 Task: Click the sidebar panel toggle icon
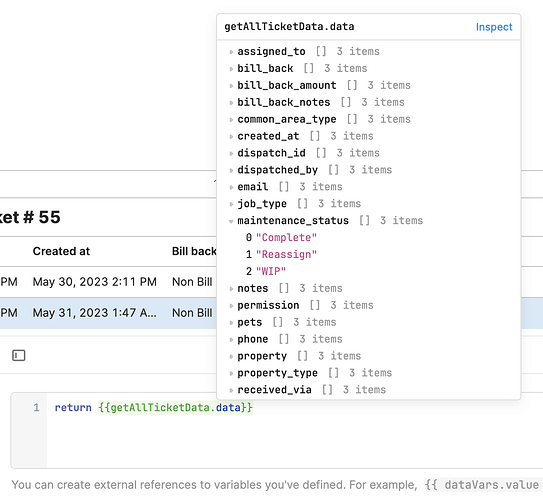19,355
